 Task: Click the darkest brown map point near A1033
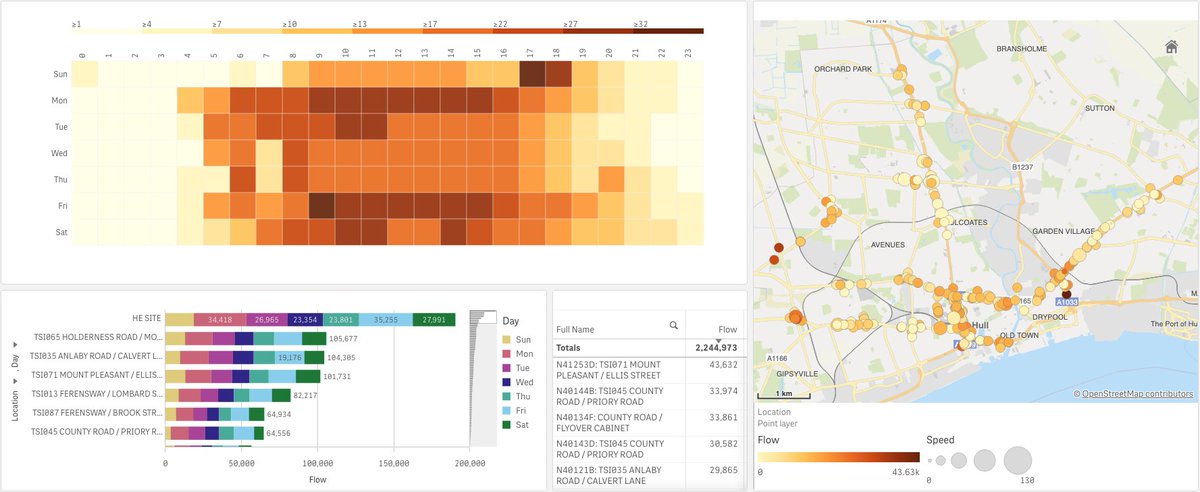[1066, 295]
